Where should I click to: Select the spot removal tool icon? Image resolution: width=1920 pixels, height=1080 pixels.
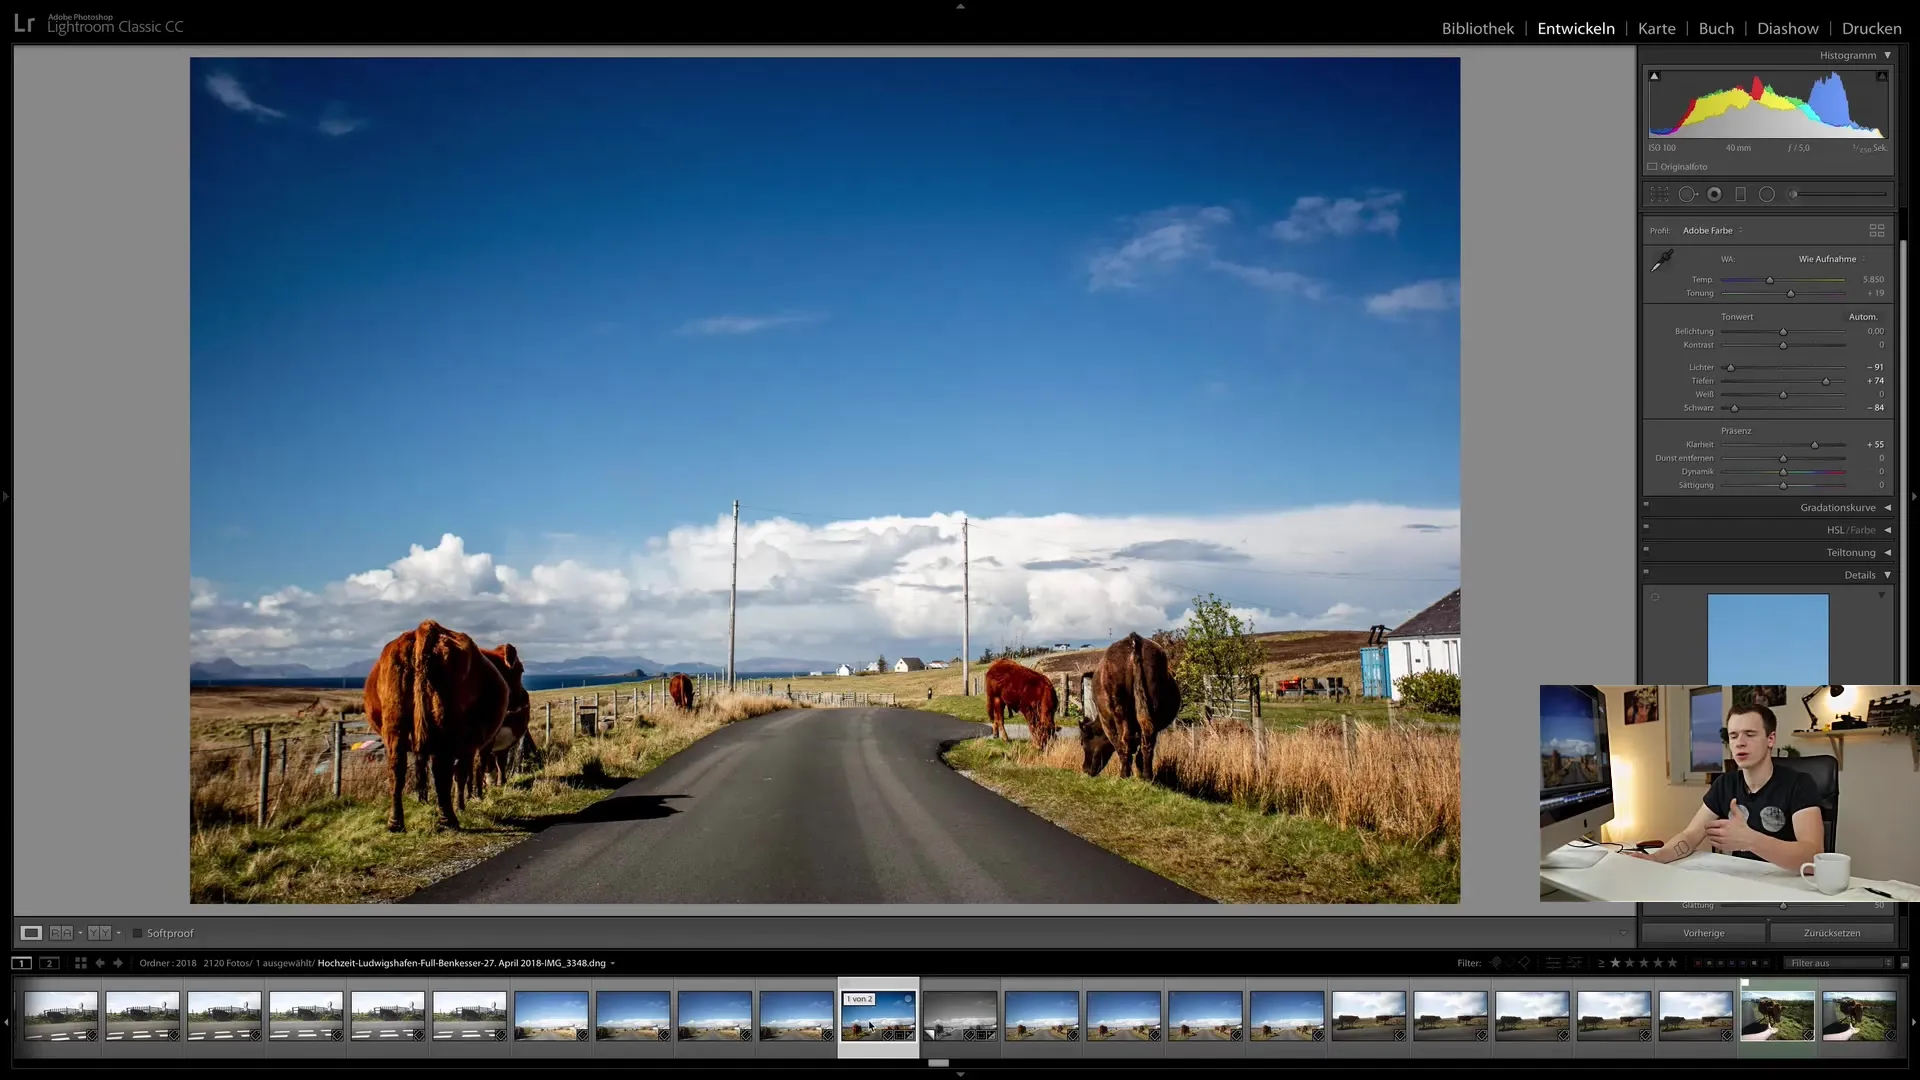point(1687,194)
